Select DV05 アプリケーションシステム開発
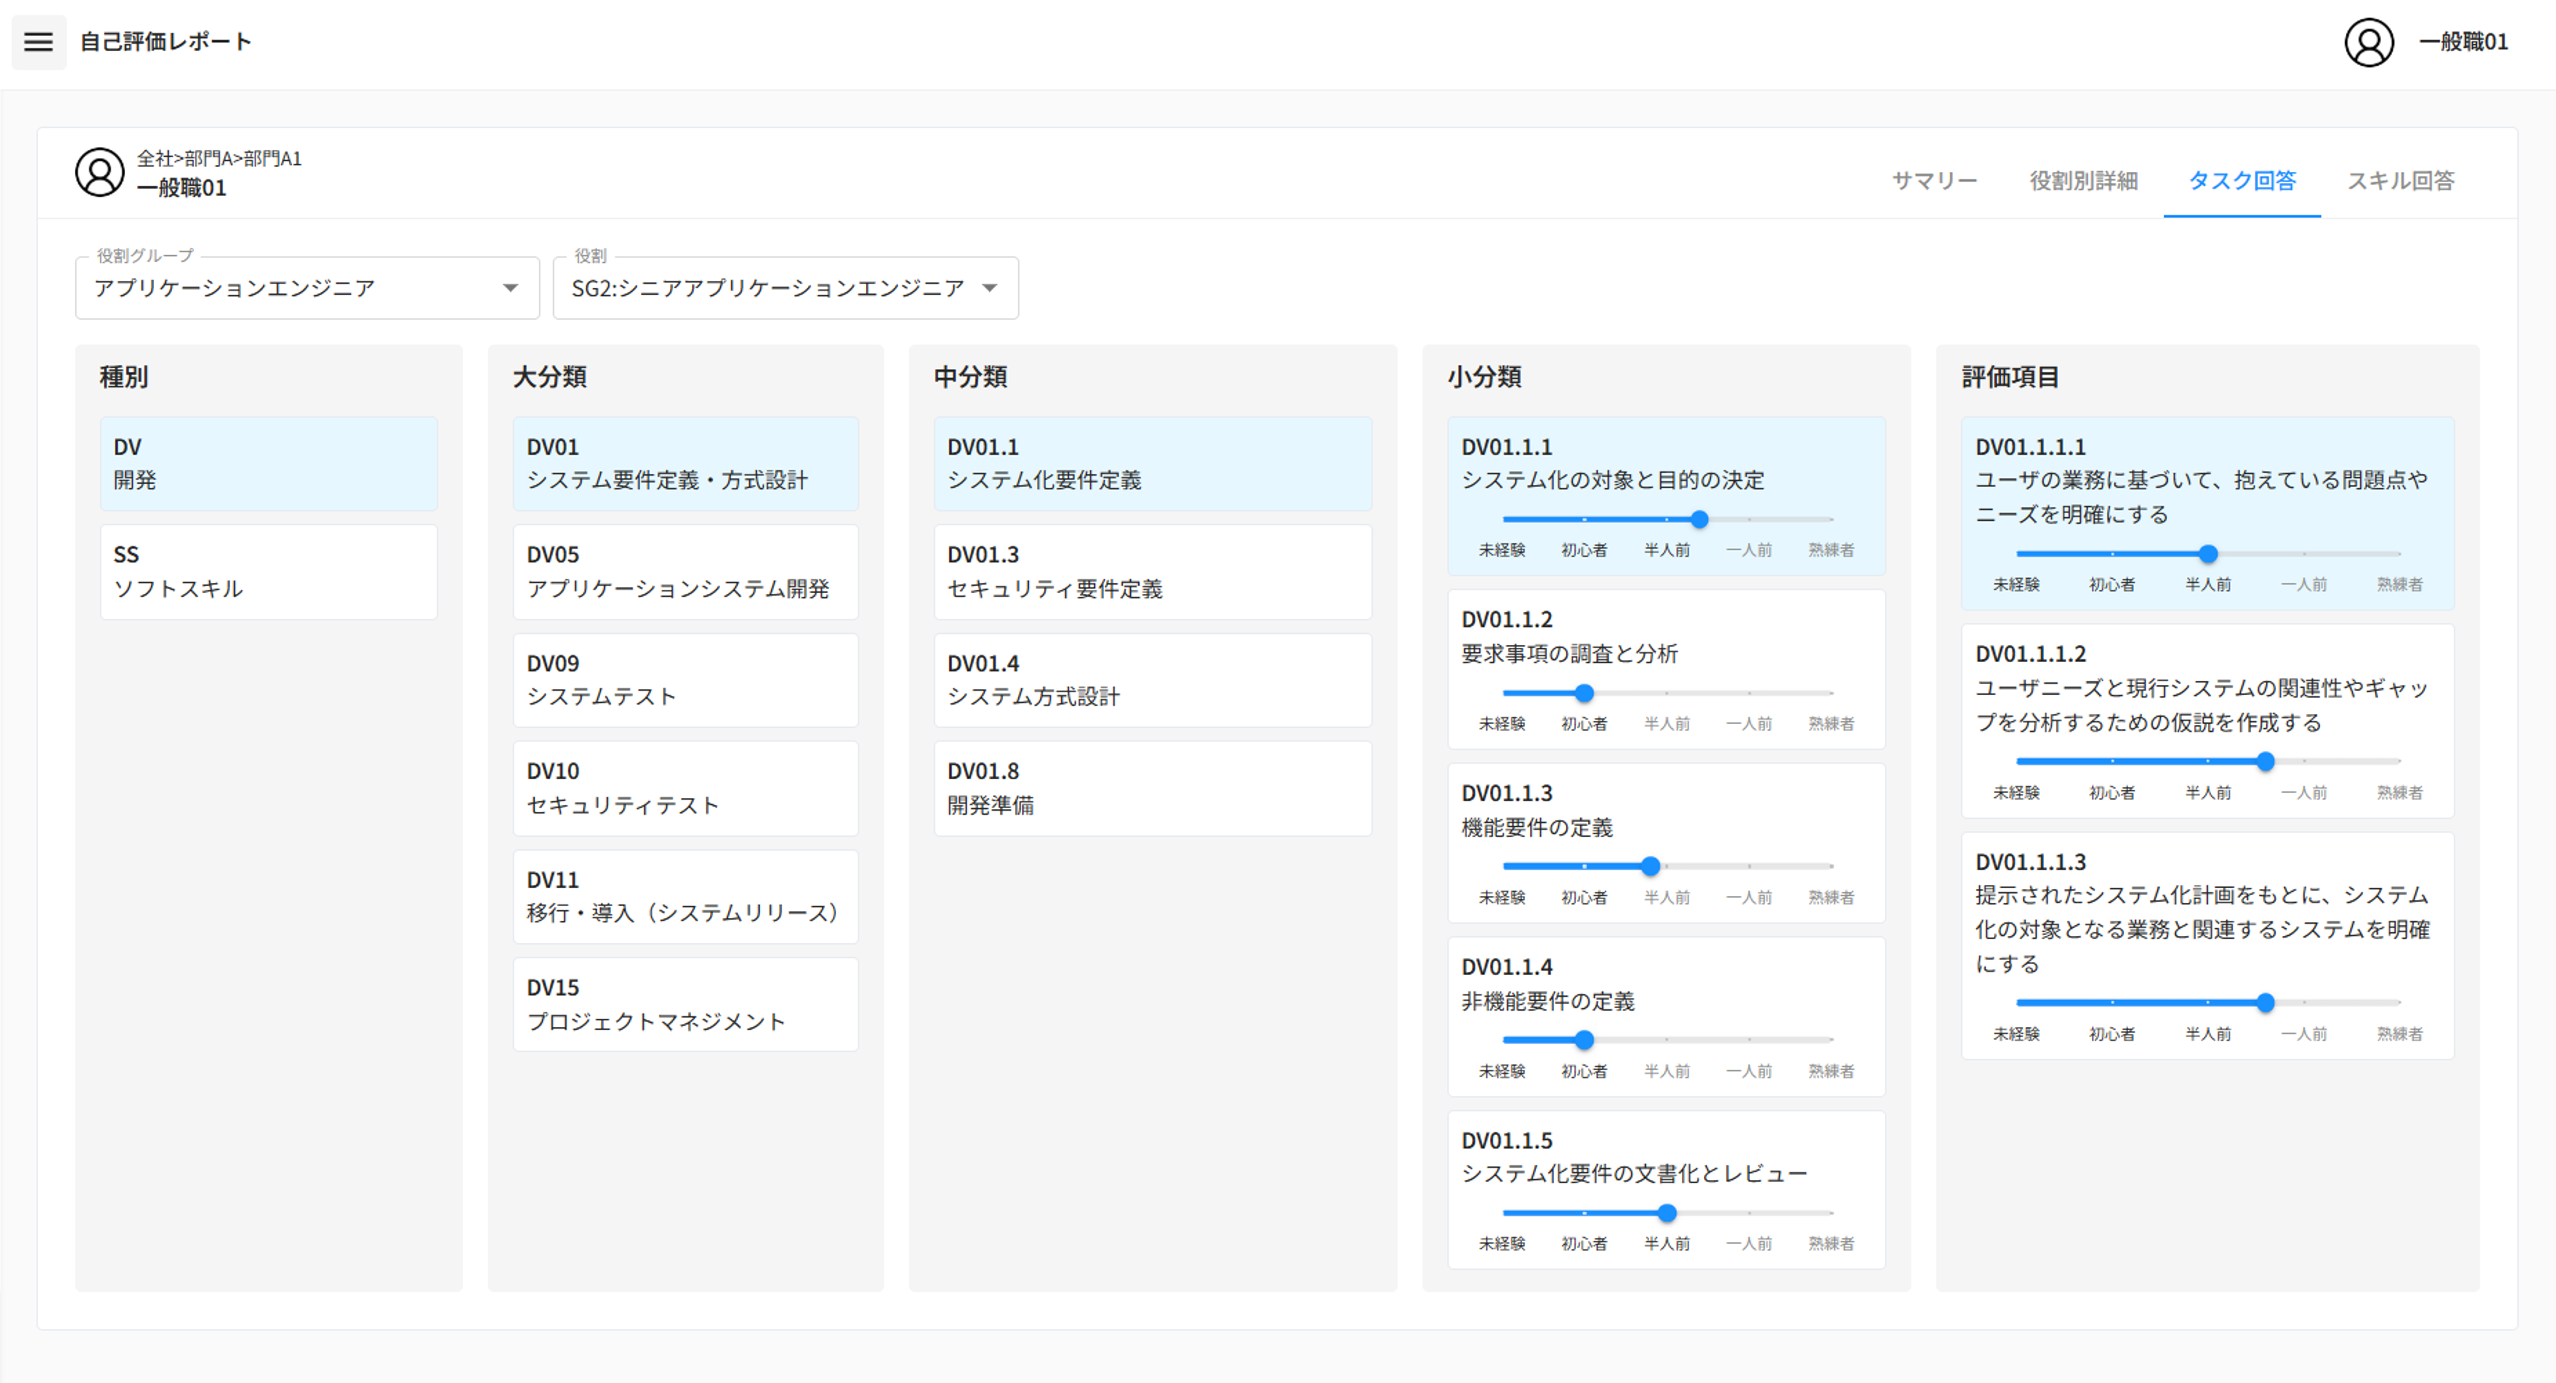2556x1383 pixels. click(686, 572)
